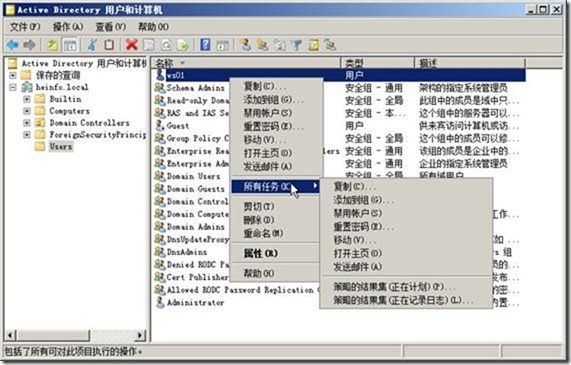The height and width of the screenshot is (365, 571).
Task: Select 移动(V)... in the submenu
Action: pos(406,240)
